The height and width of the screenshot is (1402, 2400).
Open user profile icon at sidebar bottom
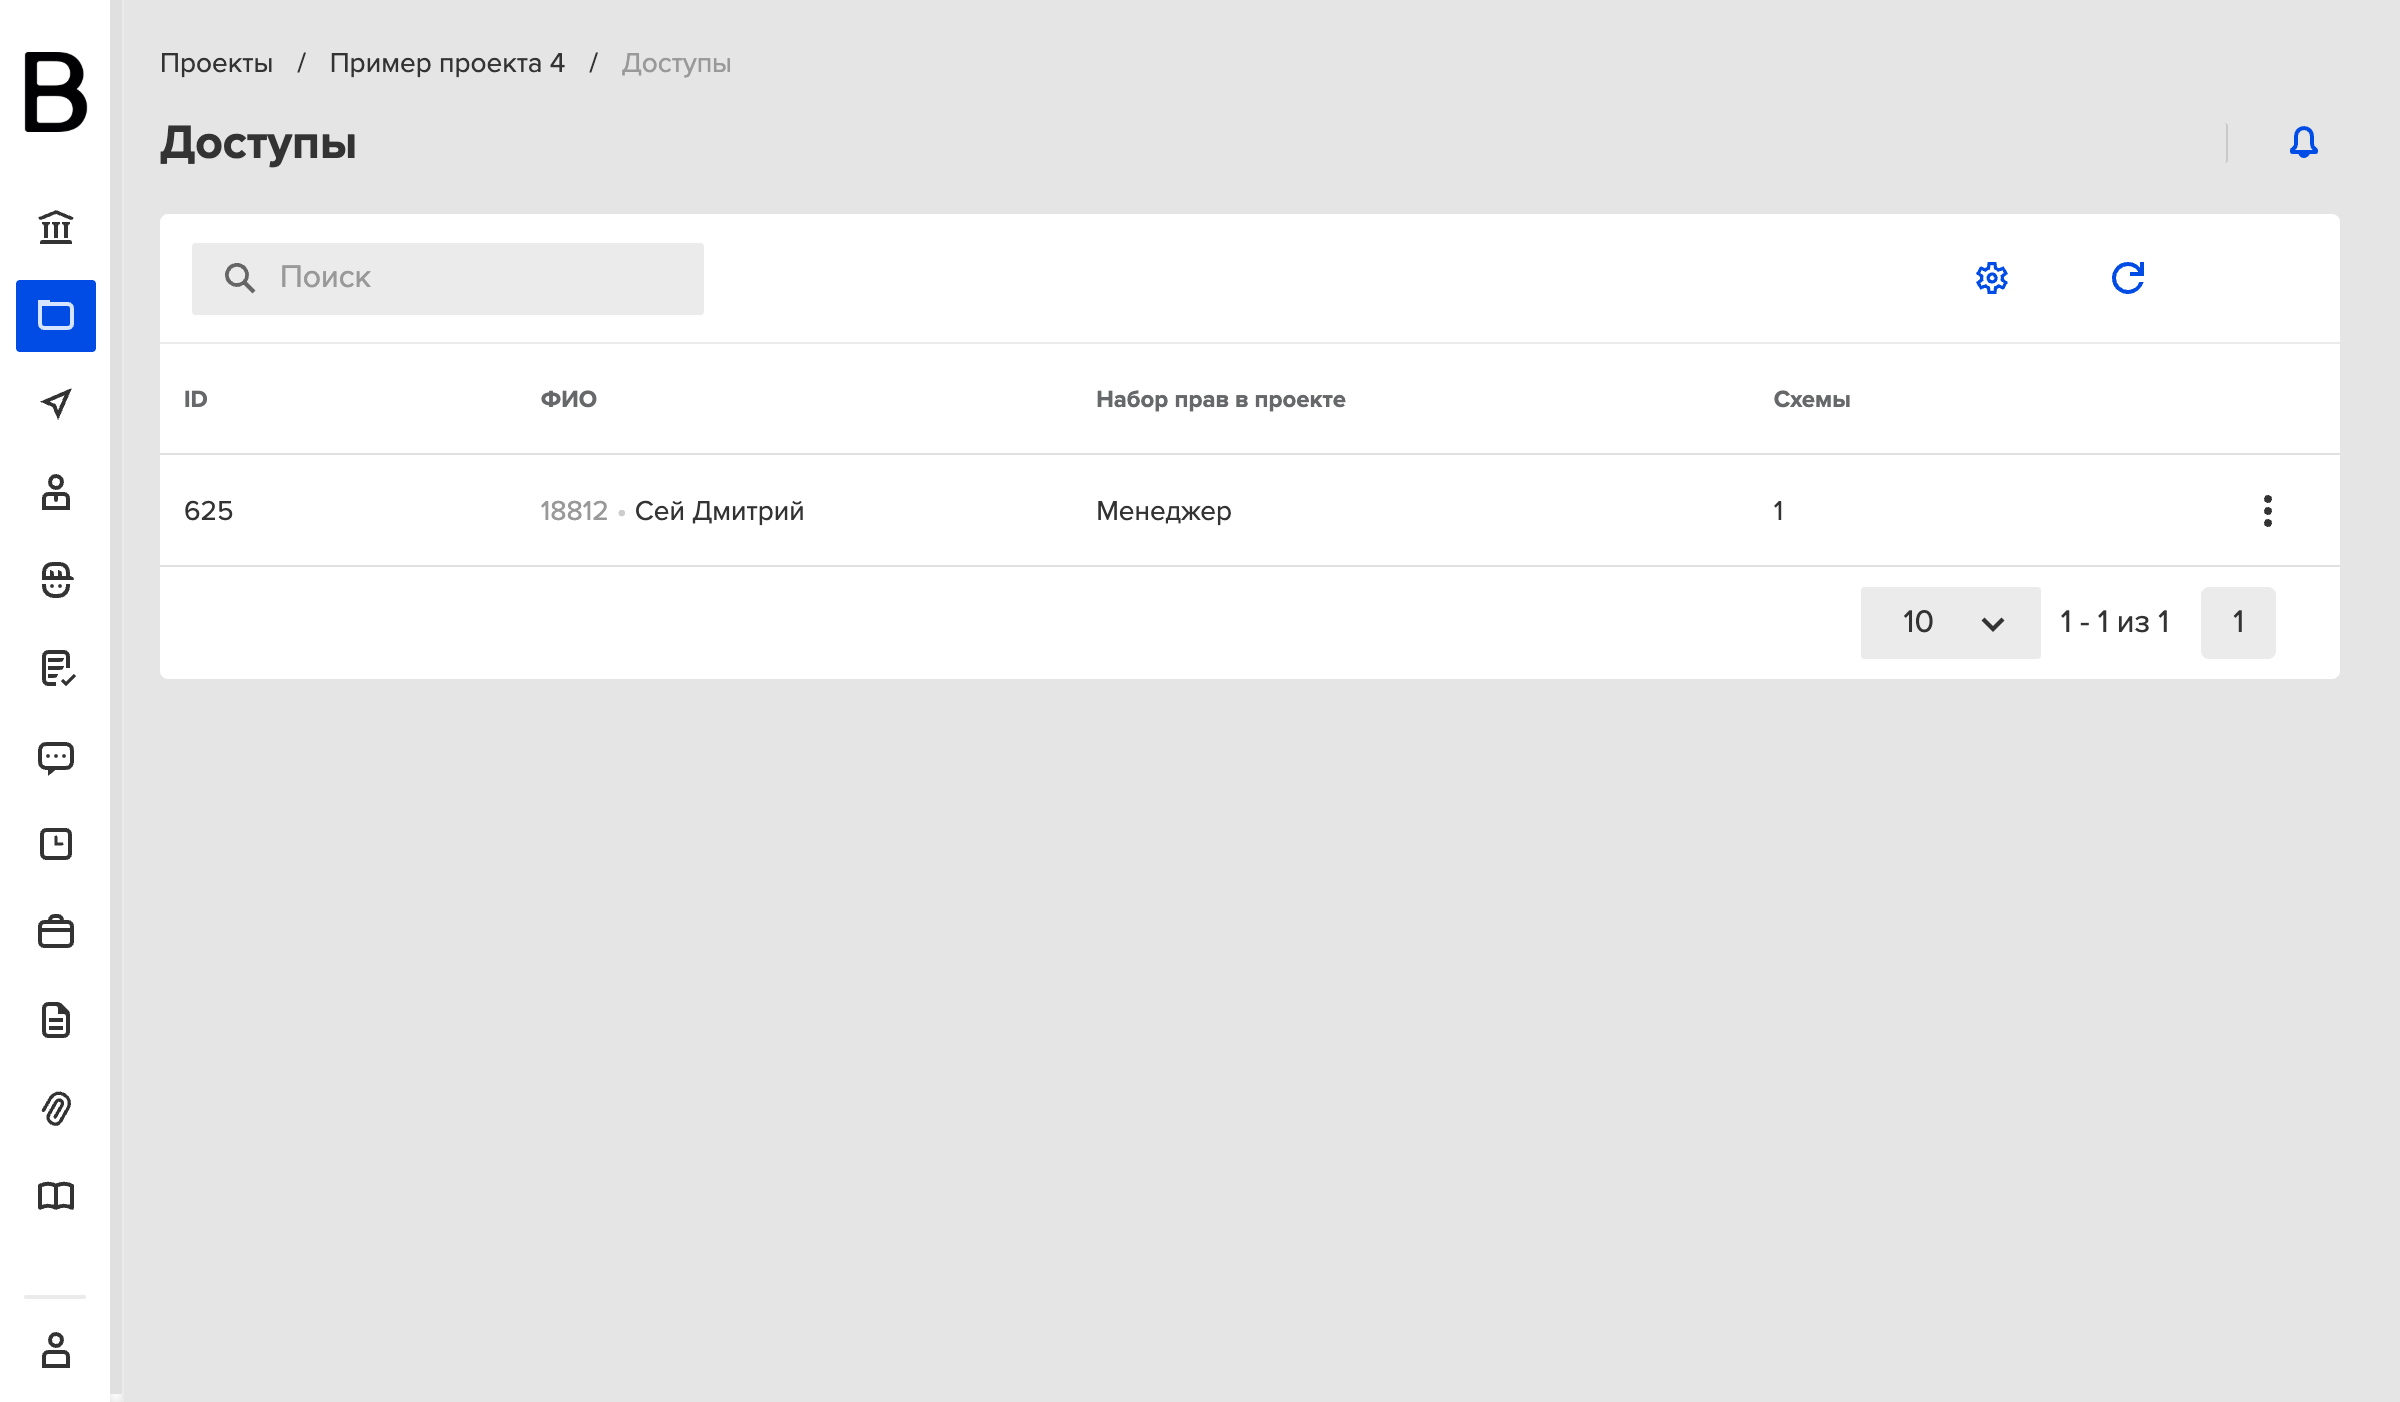pyautogui.click(x=56, y=1350)
